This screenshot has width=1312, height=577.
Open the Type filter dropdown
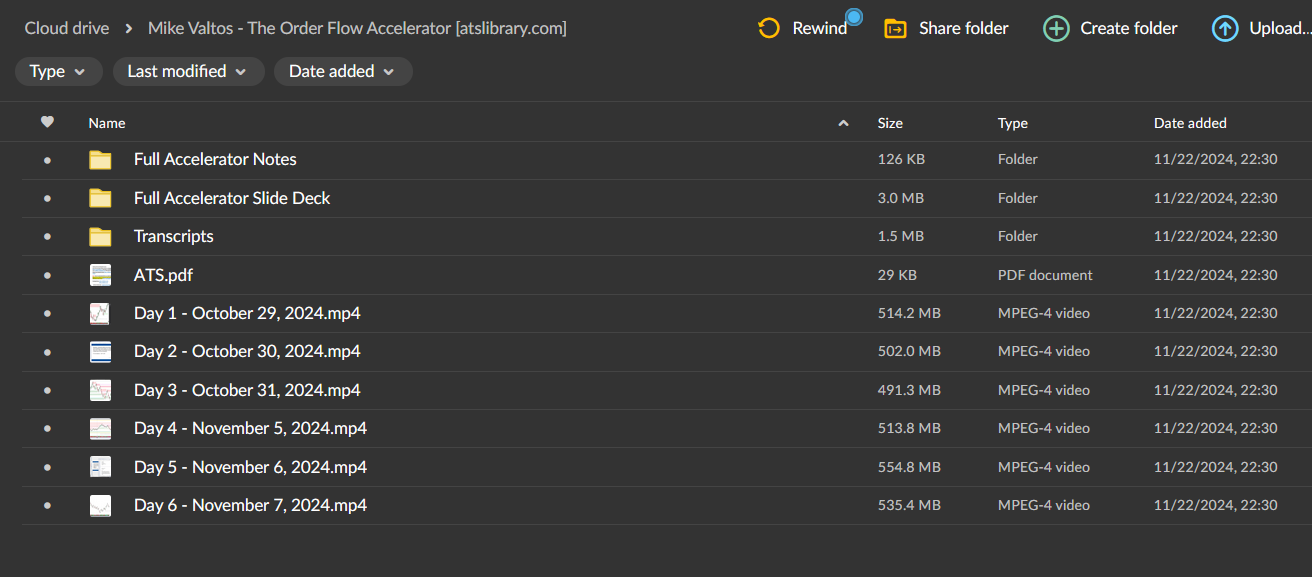[58, 71]
